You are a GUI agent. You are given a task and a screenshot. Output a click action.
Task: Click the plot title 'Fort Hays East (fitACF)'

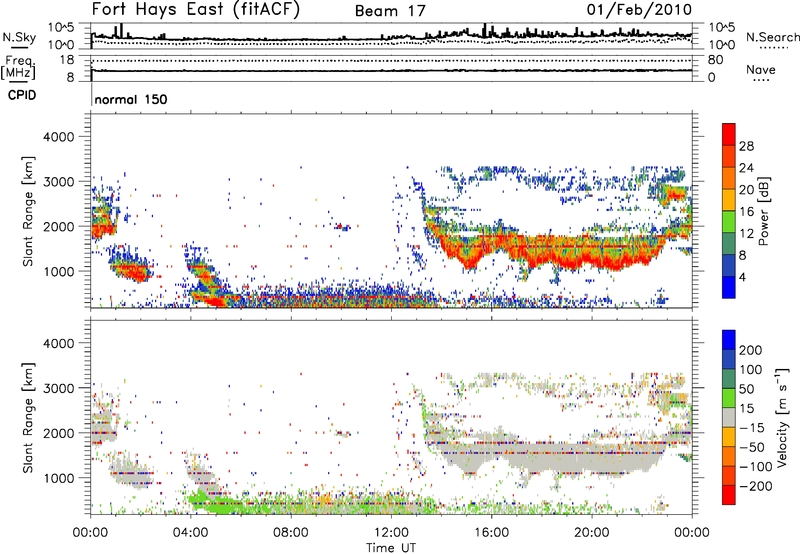point(195,10)
